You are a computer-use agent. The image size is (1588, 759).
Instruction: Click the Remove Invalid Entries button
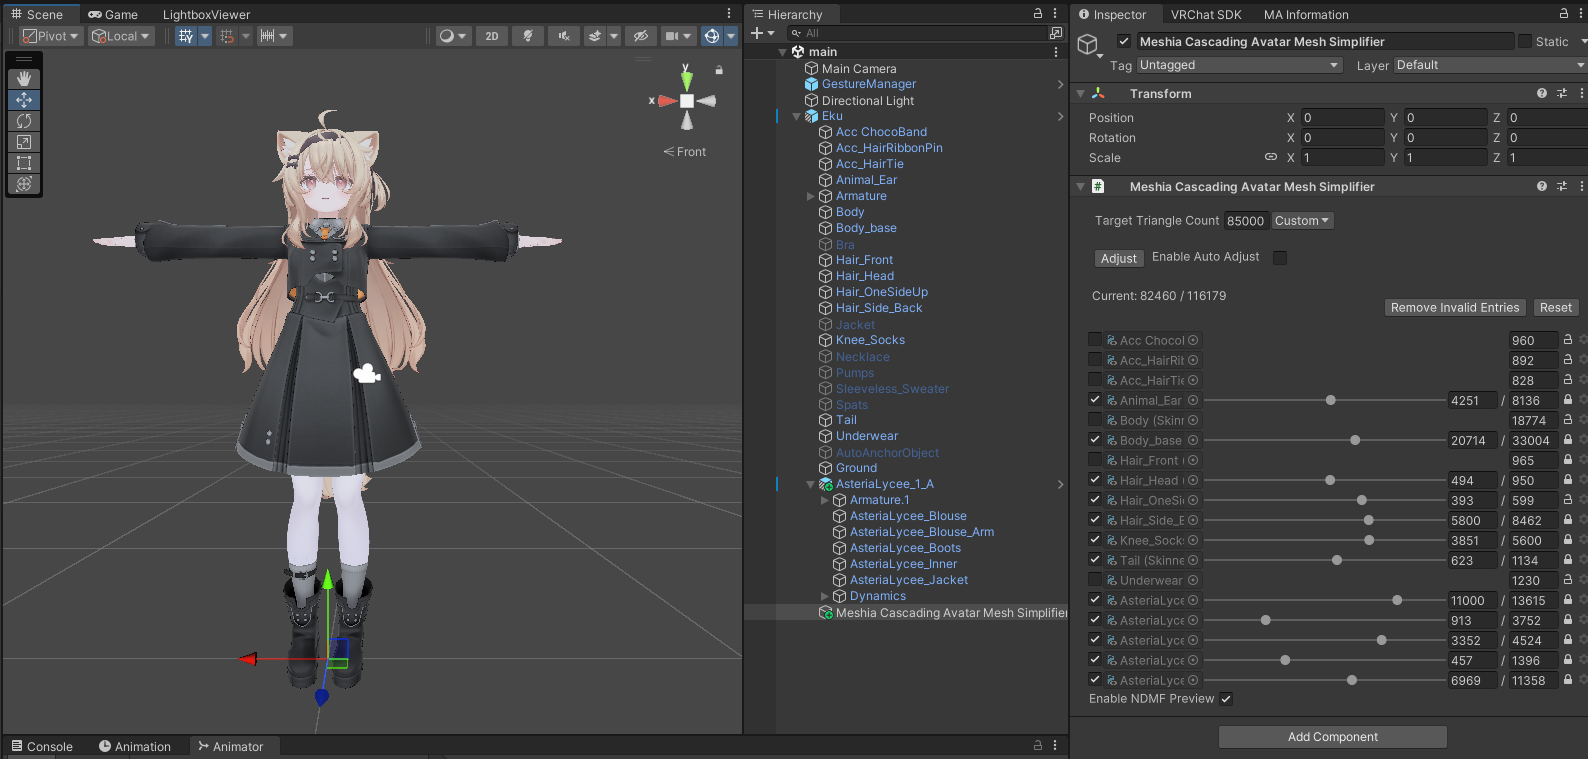click(x=1454, y=308)
